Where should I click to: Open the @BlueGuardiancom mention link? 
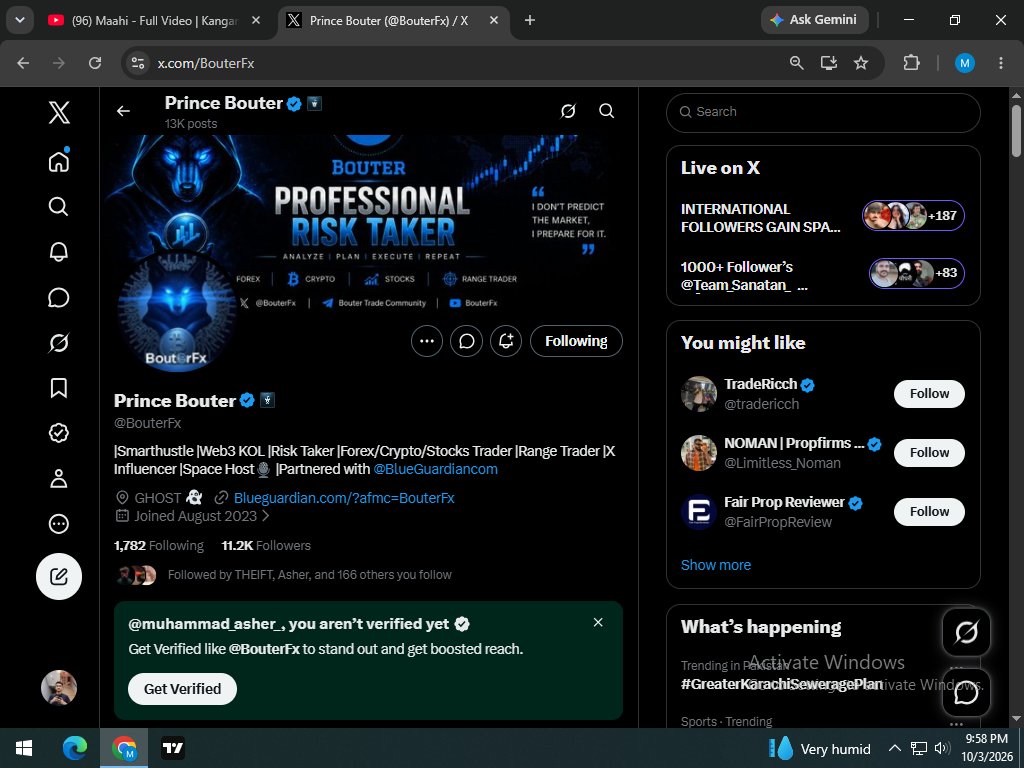click(436, 469)
